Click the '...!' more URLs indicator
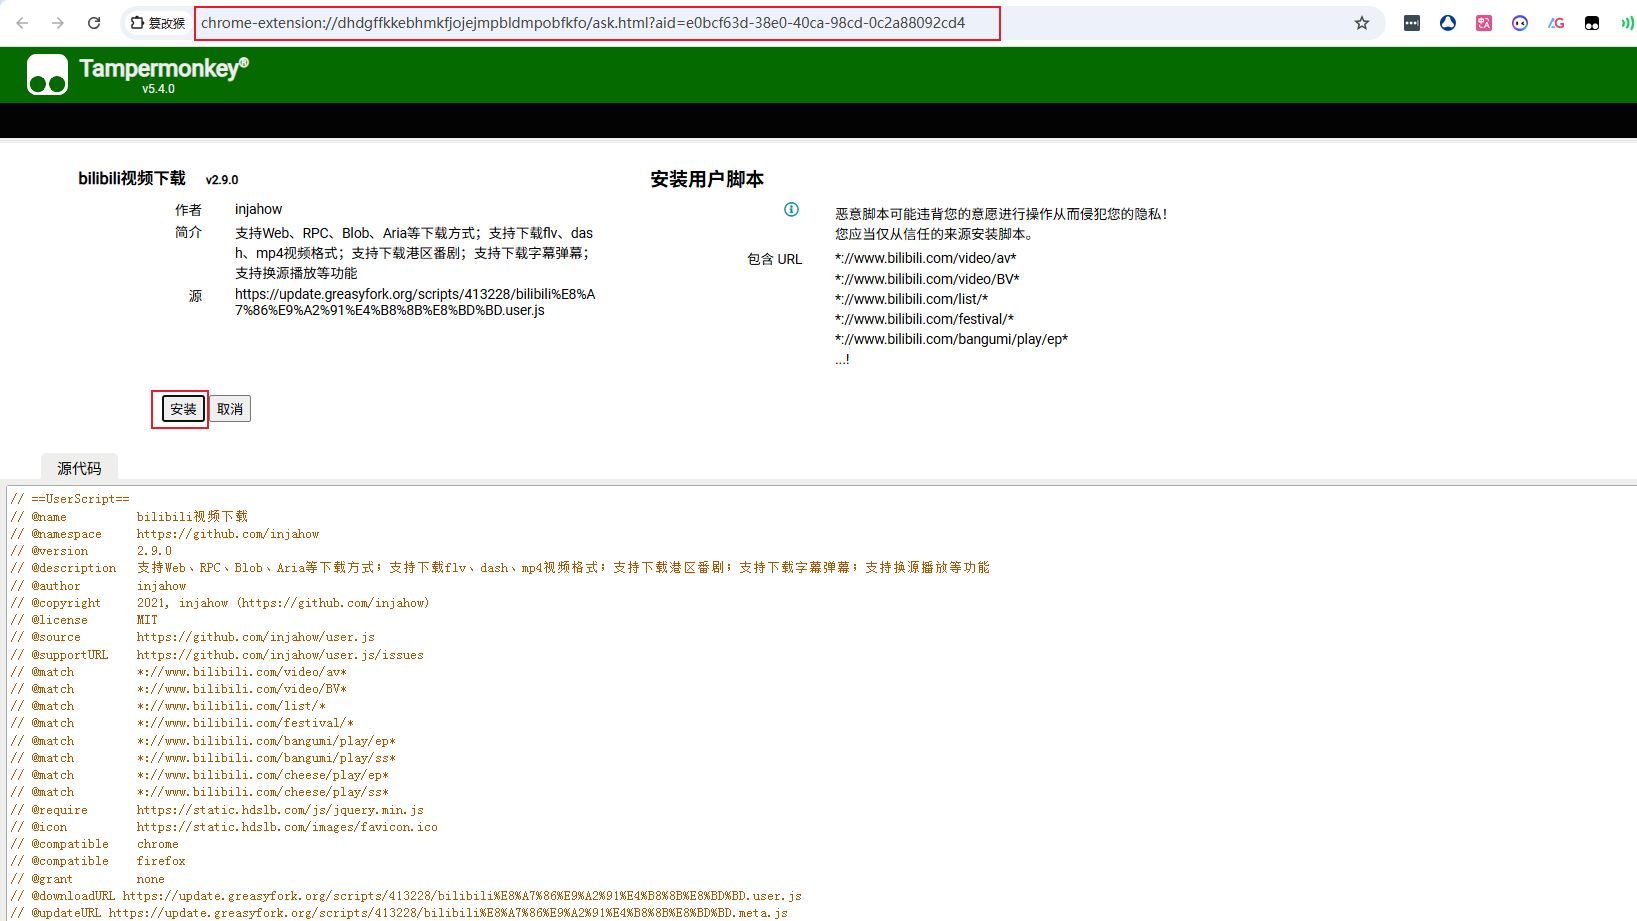The height and width of the screenshot is (921, 1637). pos(842,359)
